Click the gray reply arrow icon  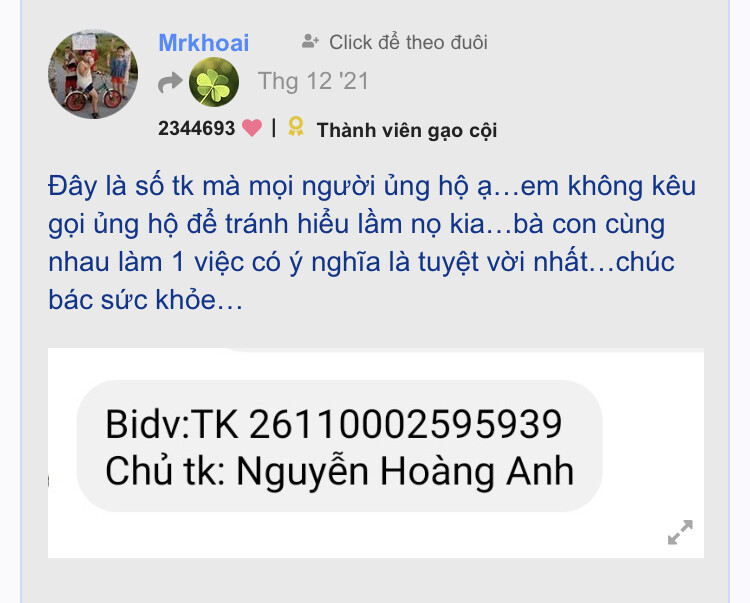(x=170, y=82)
